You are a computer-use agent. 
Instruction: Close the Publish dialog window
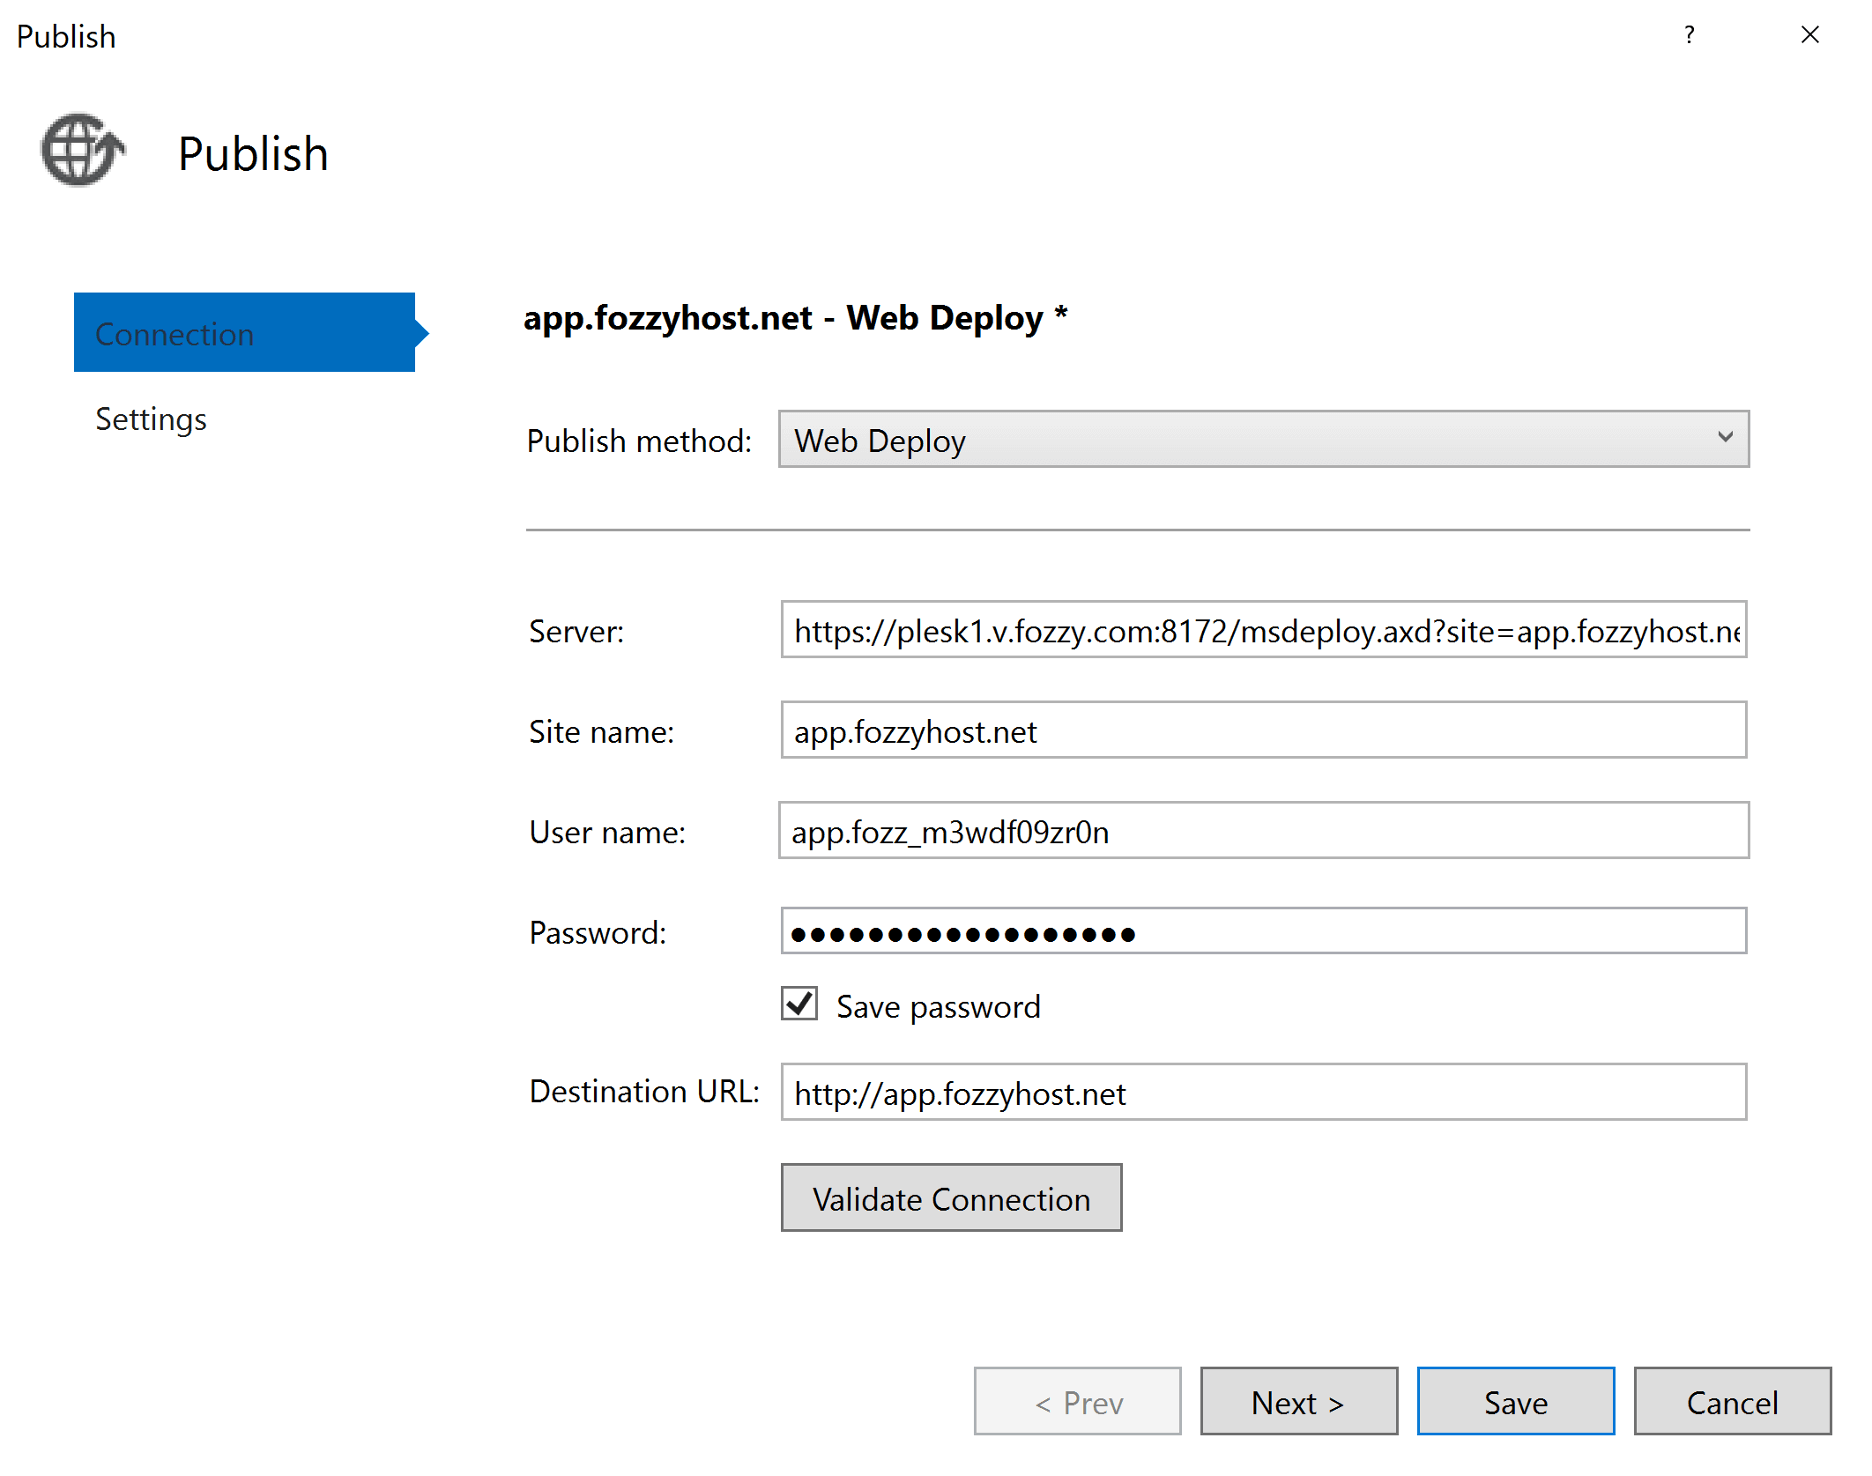[1810, 35]
